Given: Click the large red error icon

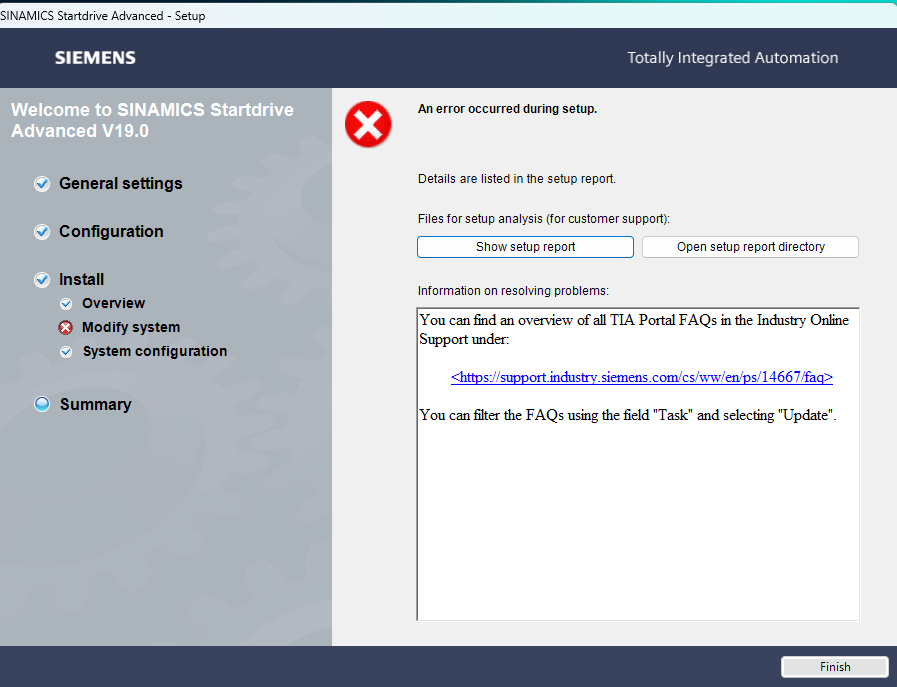Looking at the screenshot, I should pyautogui.click(x=368, y=124).
